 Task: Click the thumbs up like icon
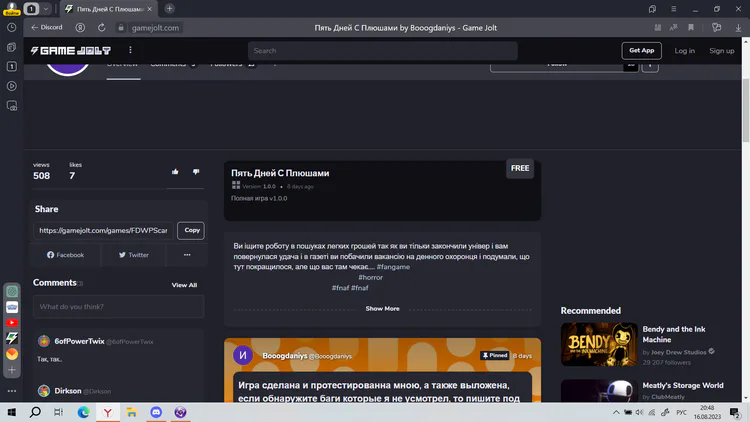[x=175, y=172]
